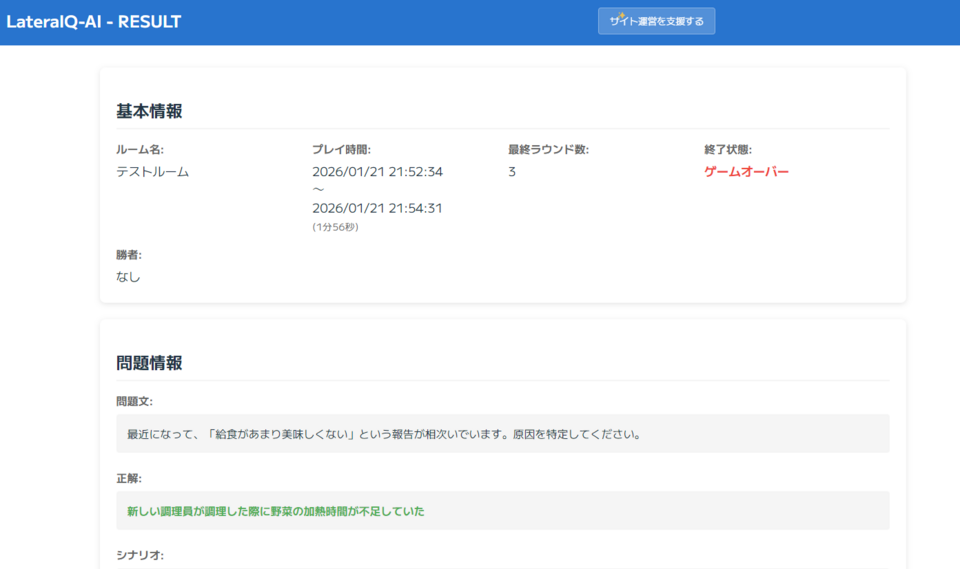Click the duration text (1分56秒)
Screen dimensions: 960x569
click(x=335, y=227)
